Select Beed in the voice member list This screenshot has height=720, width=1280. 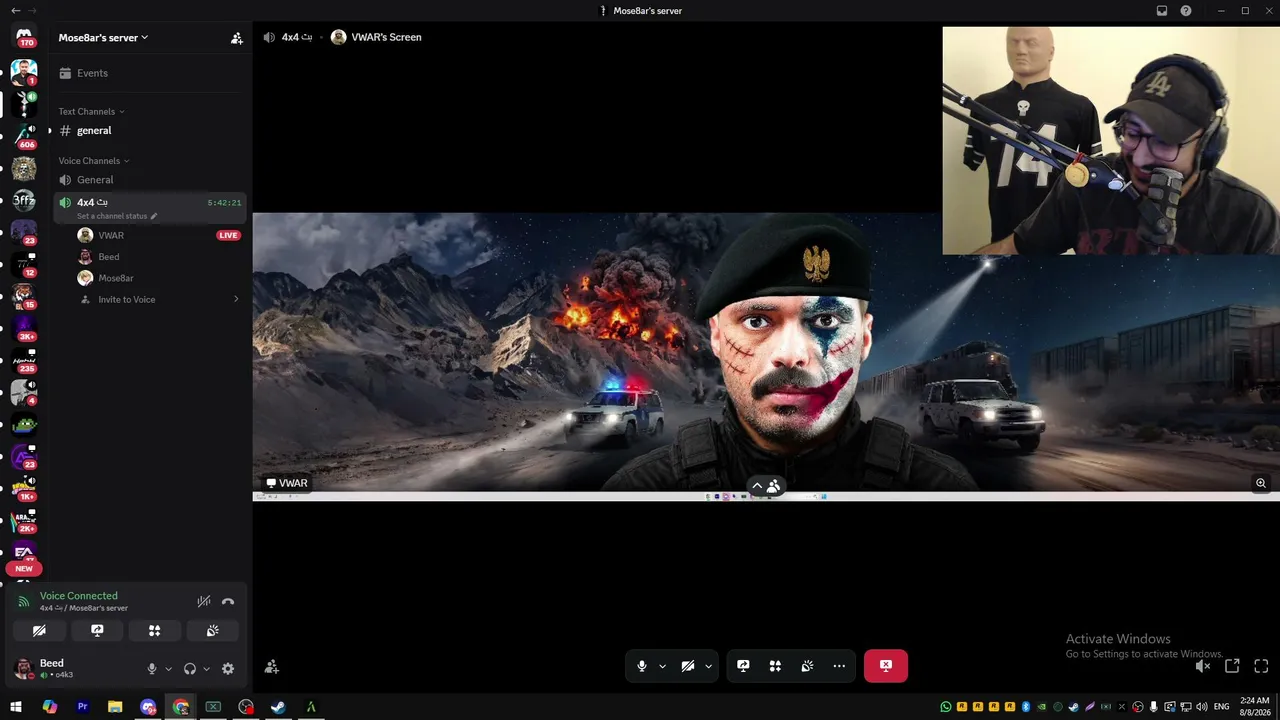point(160,257)
